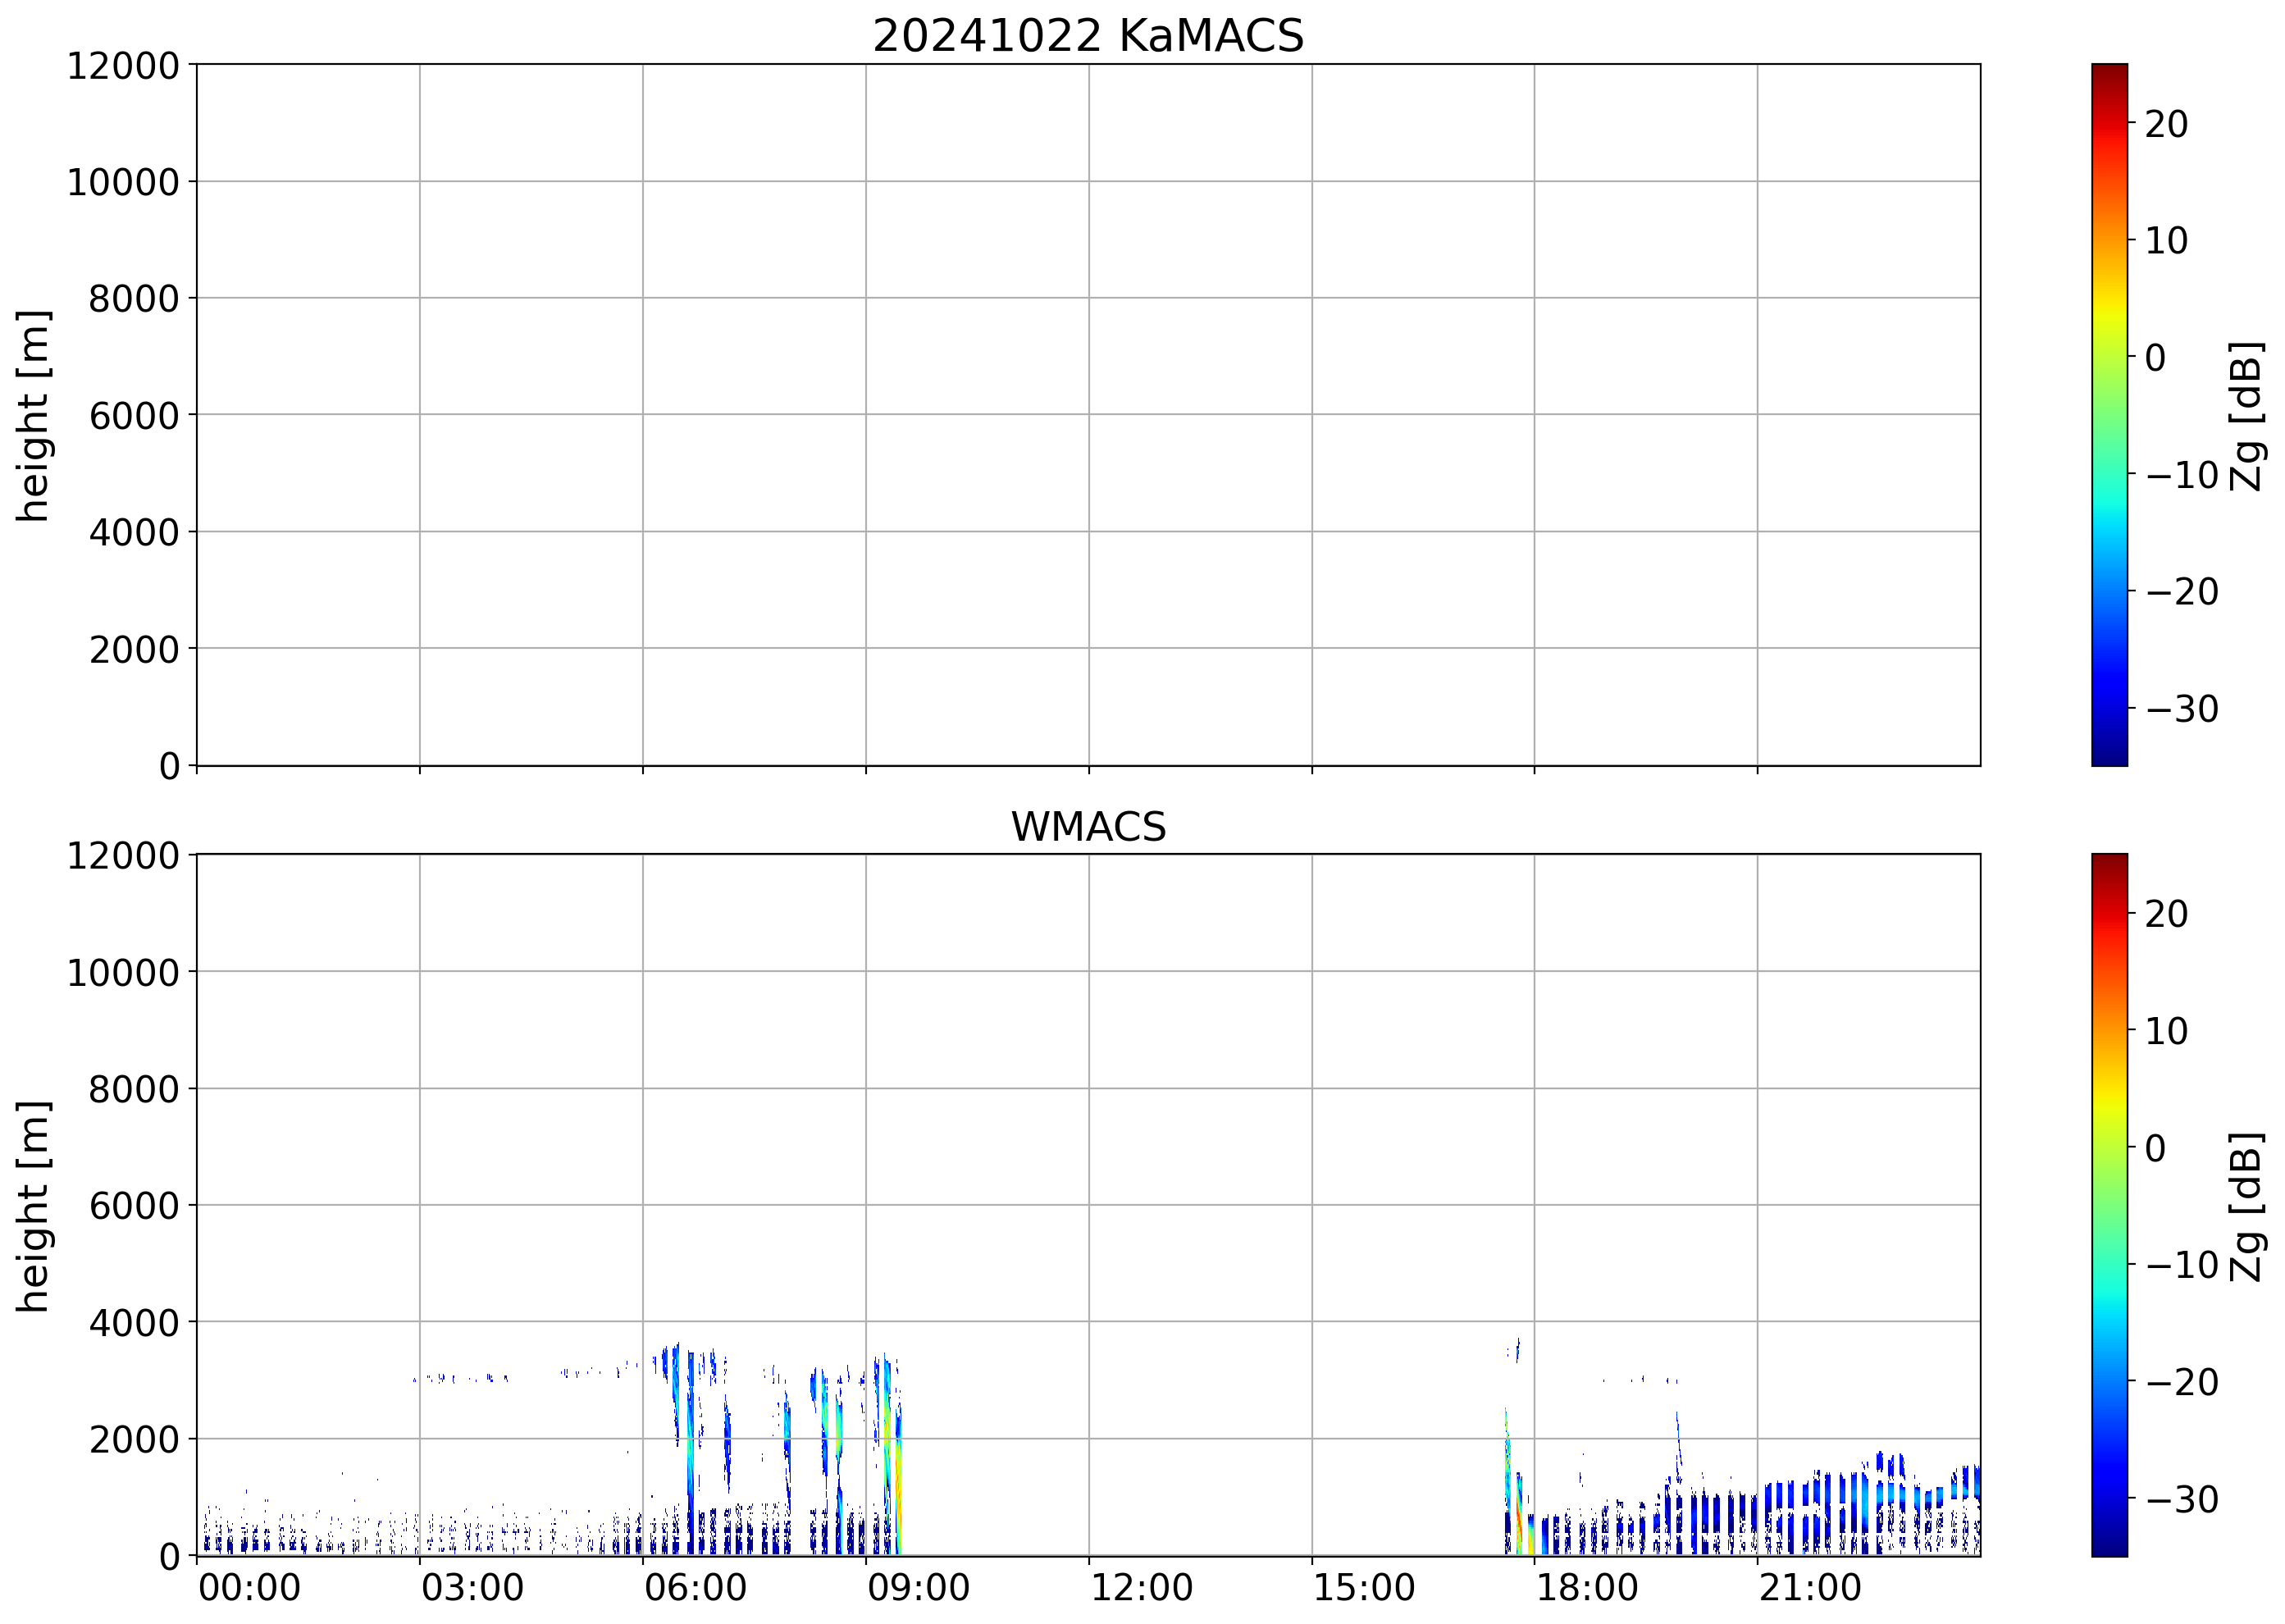Screen dimensions: 2285x1624
Task: Click the 09:00 x-axis tick label
Action: coord(917,1588)
